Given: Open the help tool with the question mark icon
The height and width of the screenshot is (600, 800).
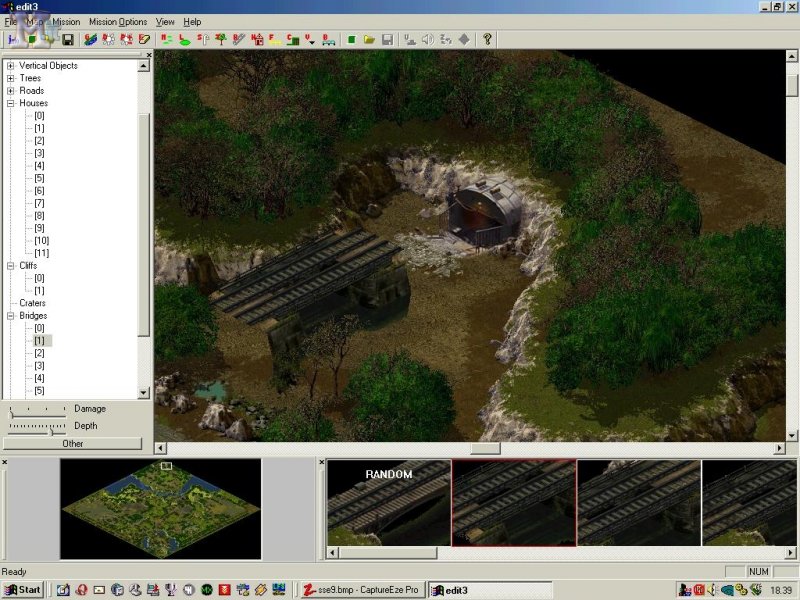Looking at the screenshot, I should coord(487,41).
